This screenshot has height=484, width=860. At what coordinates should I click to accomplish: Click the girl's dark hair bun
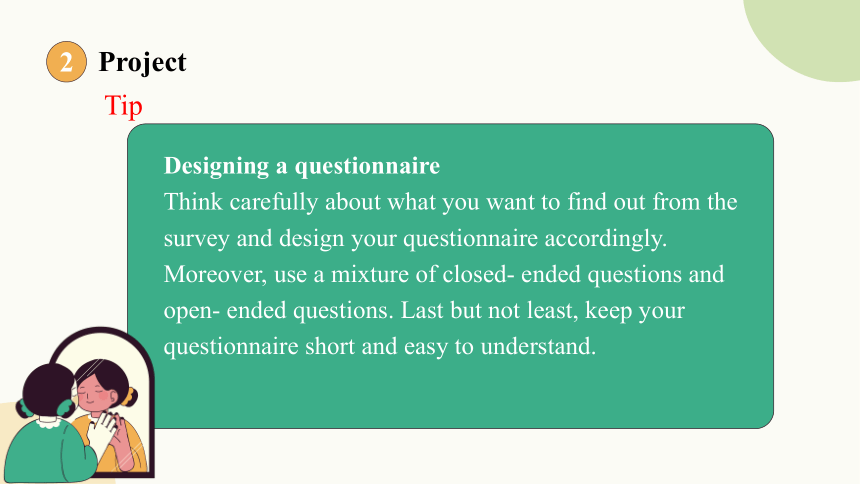[x=48, y=389]
